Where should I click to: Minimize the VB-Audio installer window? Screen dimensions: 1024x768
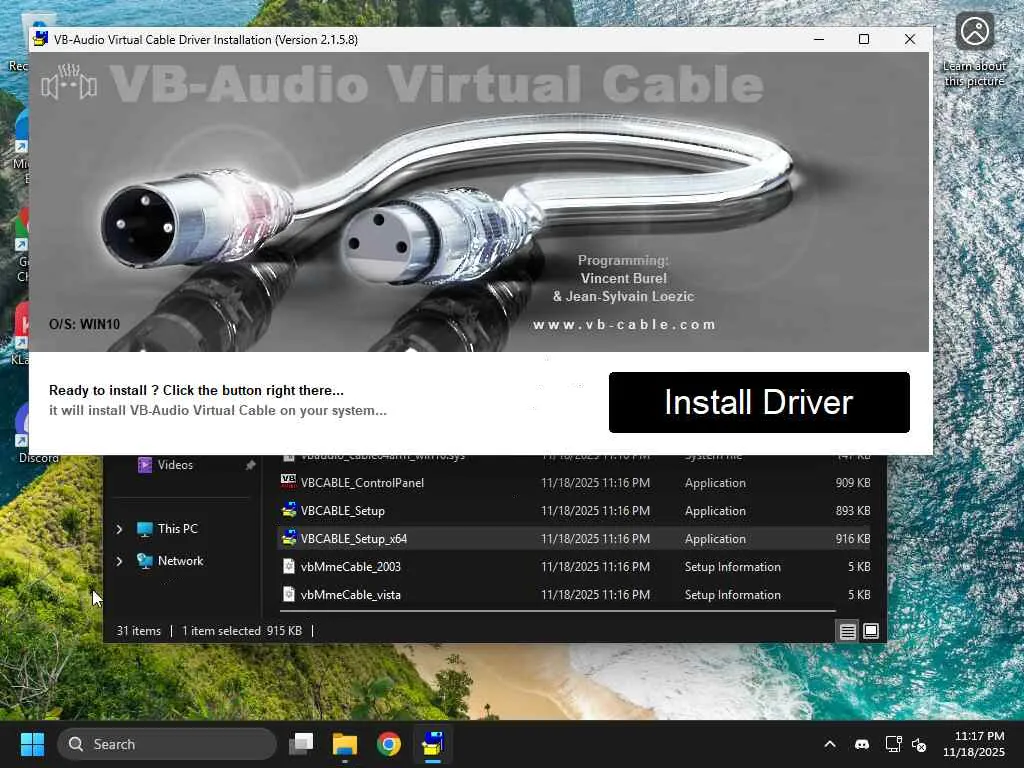819,39
